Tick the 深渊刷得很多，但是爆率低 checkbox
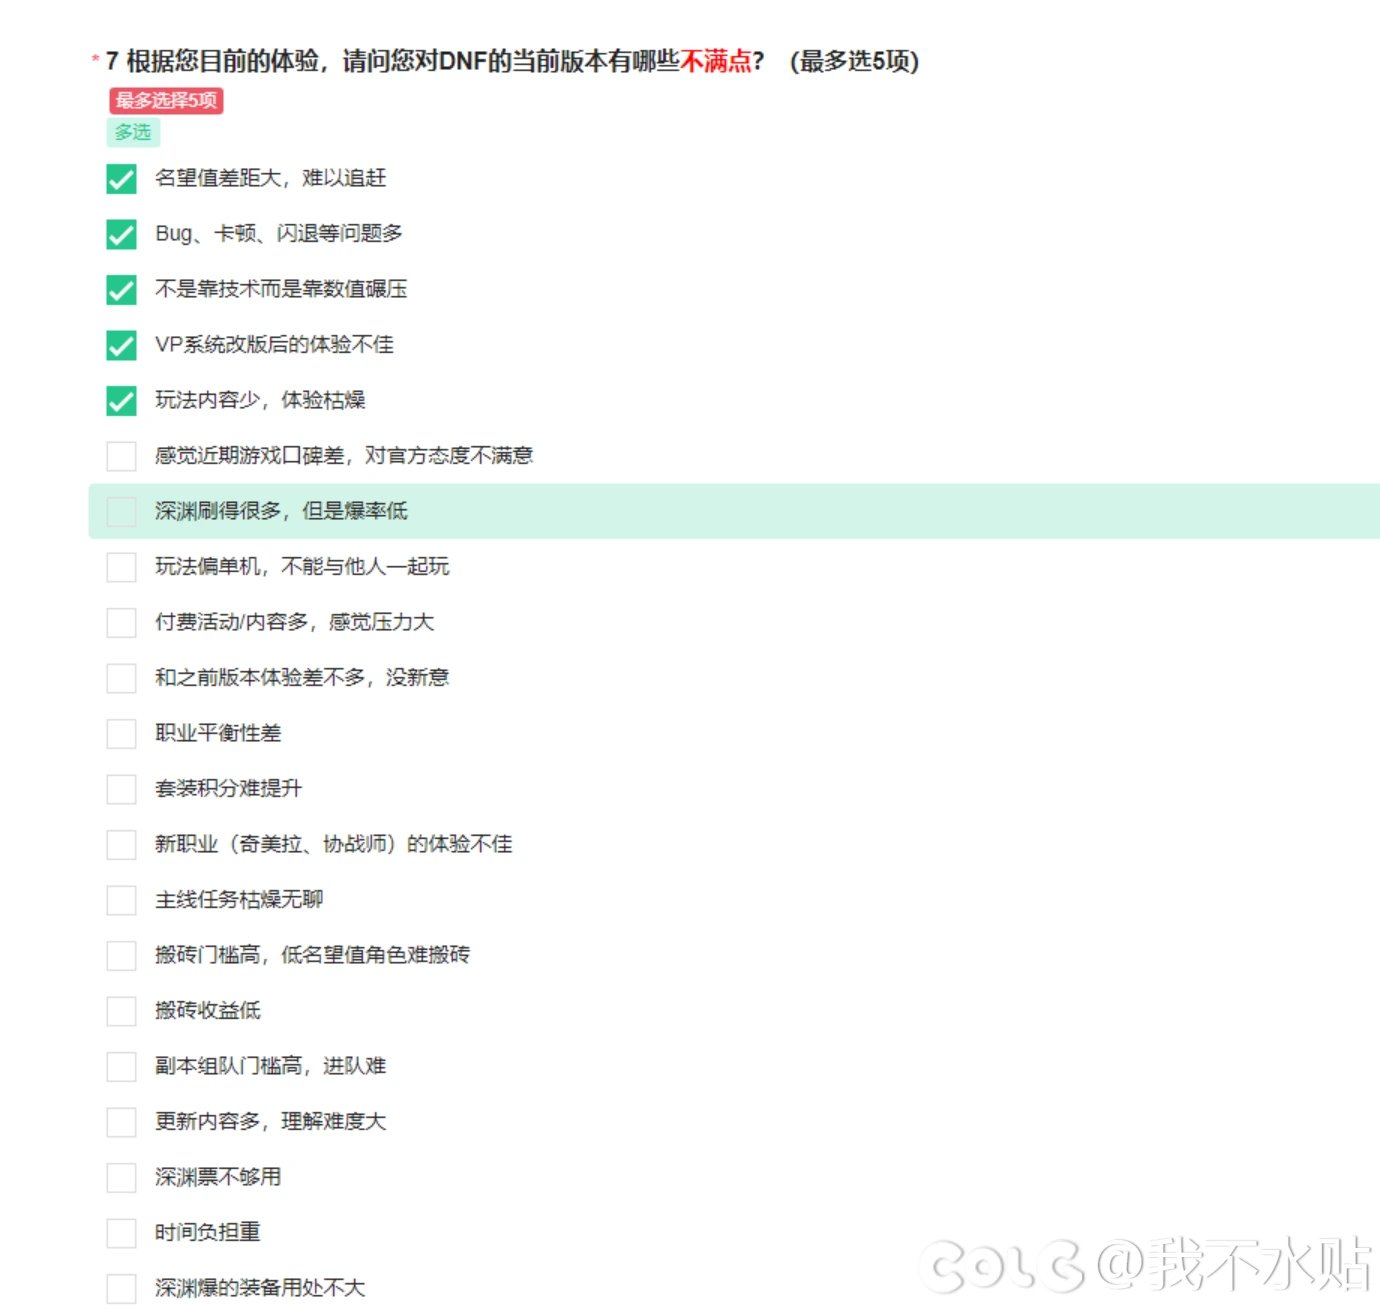1380x1305 pixels. 121,512
